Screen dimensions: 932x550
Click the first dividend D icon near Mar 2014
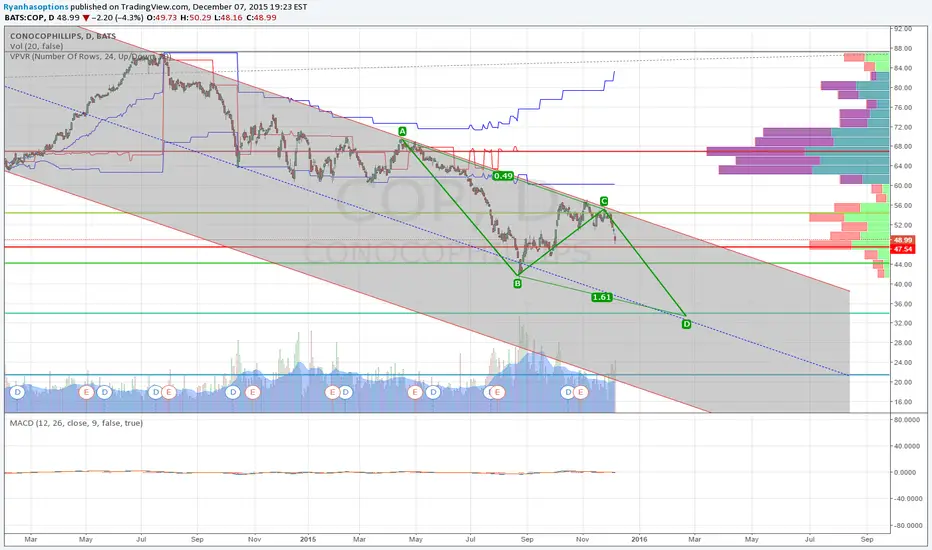(x=17, y=392)
